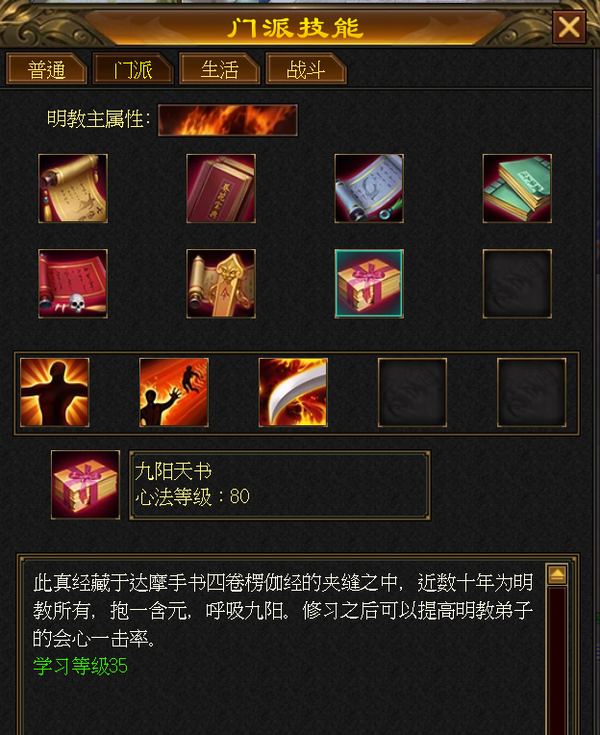The width and height of the screenshot is (600, 735).
Task: Select the green stacked books skill icon
Action: coord(517,188)
